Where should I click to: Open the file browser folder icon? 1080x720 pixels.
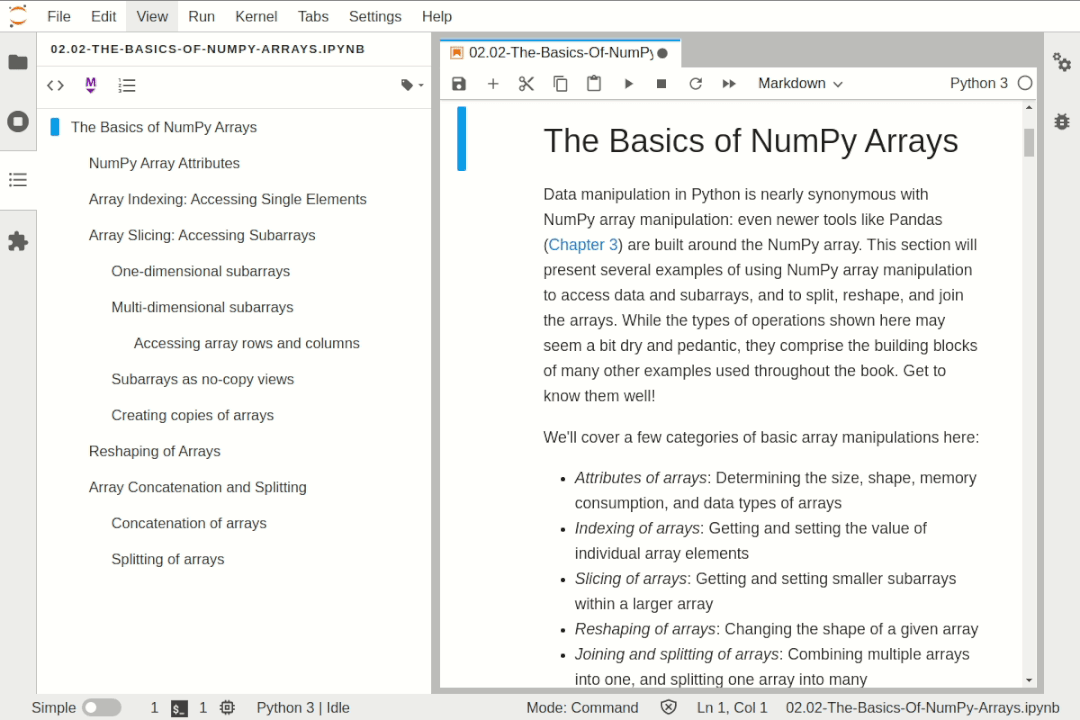click(18, 62)
